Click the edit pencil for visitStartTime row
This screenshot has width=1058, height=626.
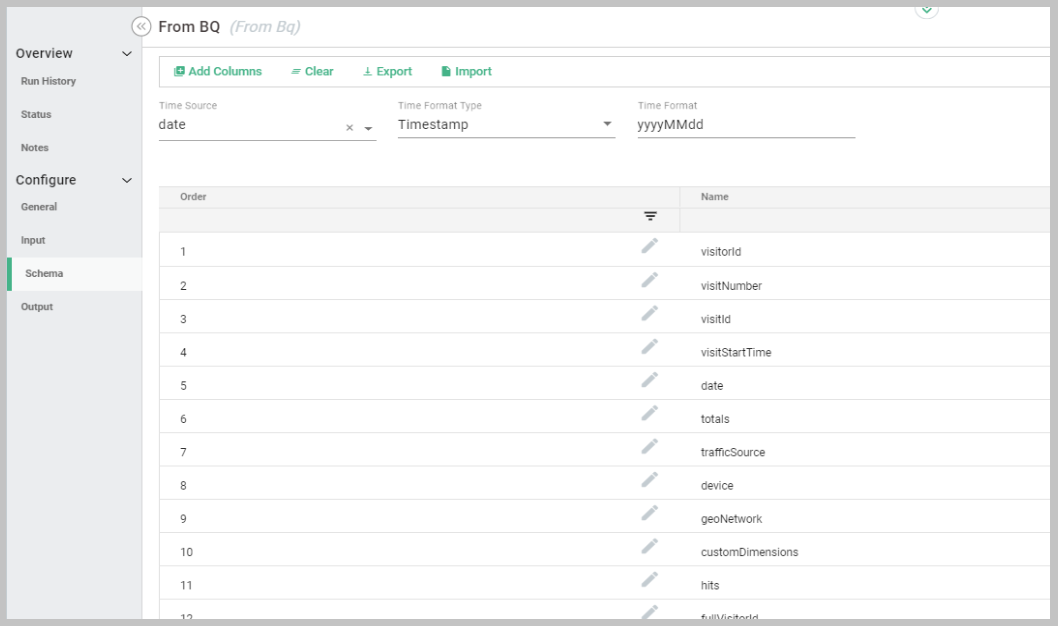coord(650,346)
